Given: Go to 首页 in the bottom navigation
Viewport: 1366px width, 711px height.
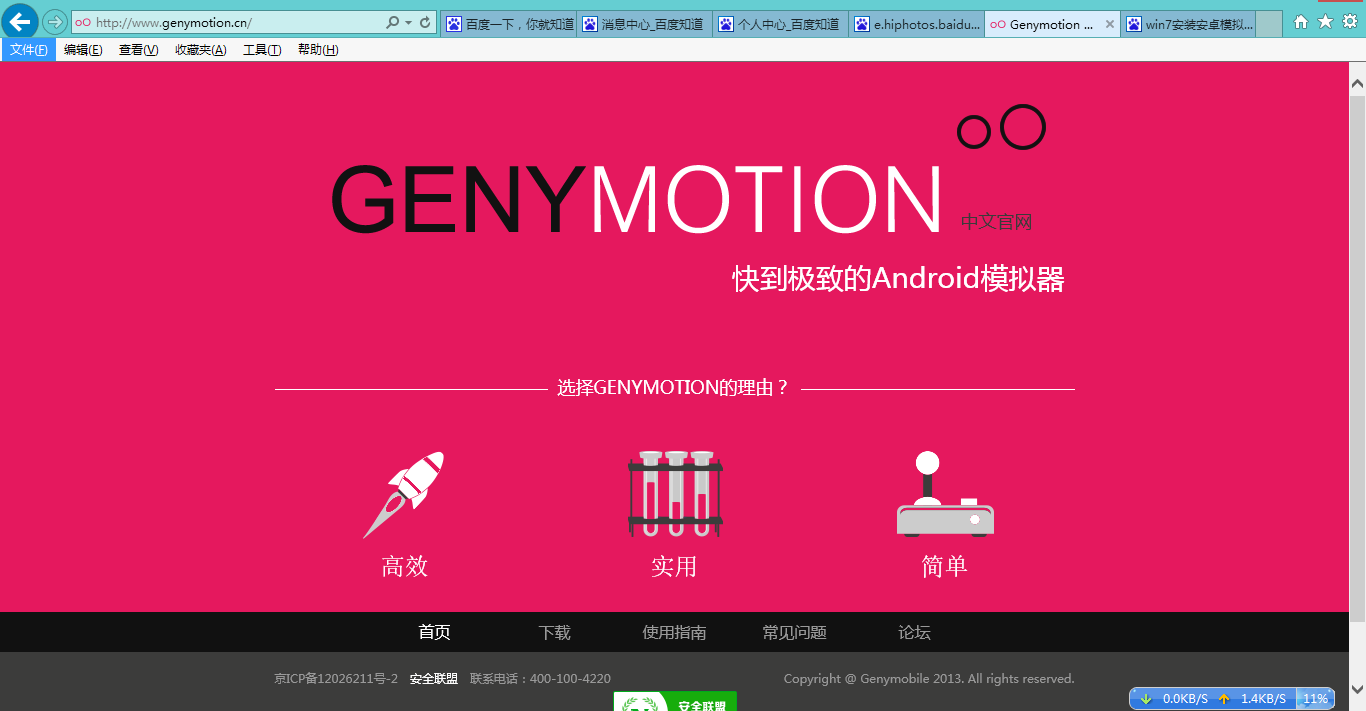Looking at the screenshot, I should click(x=435, y=632).
